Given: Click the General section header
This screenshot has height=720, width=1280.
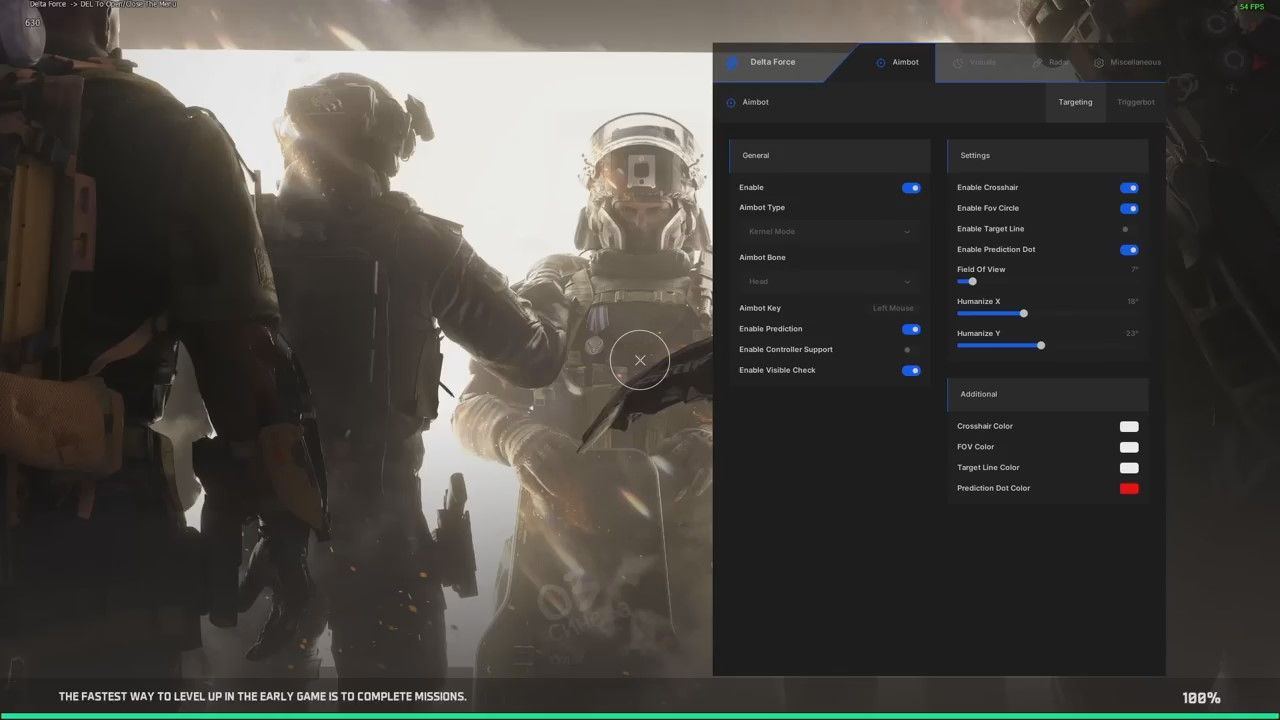Looking at the screenshot, I should (x=830, y=155).
